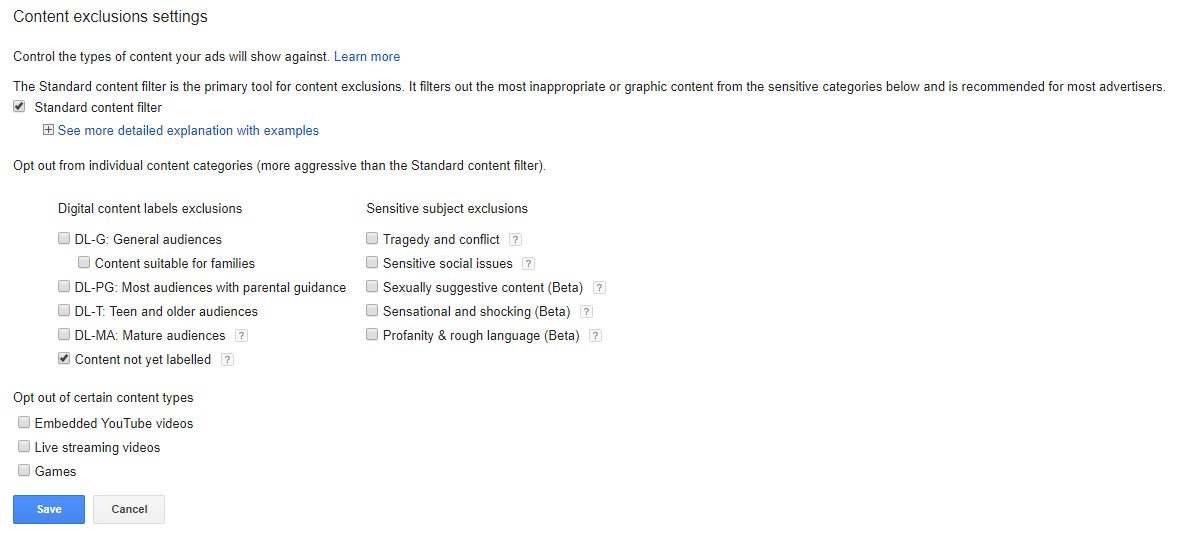Open help icon for Sensational and shocking
The width and height of the screenshot is (1182, 538).
click(x=587, y=312)
